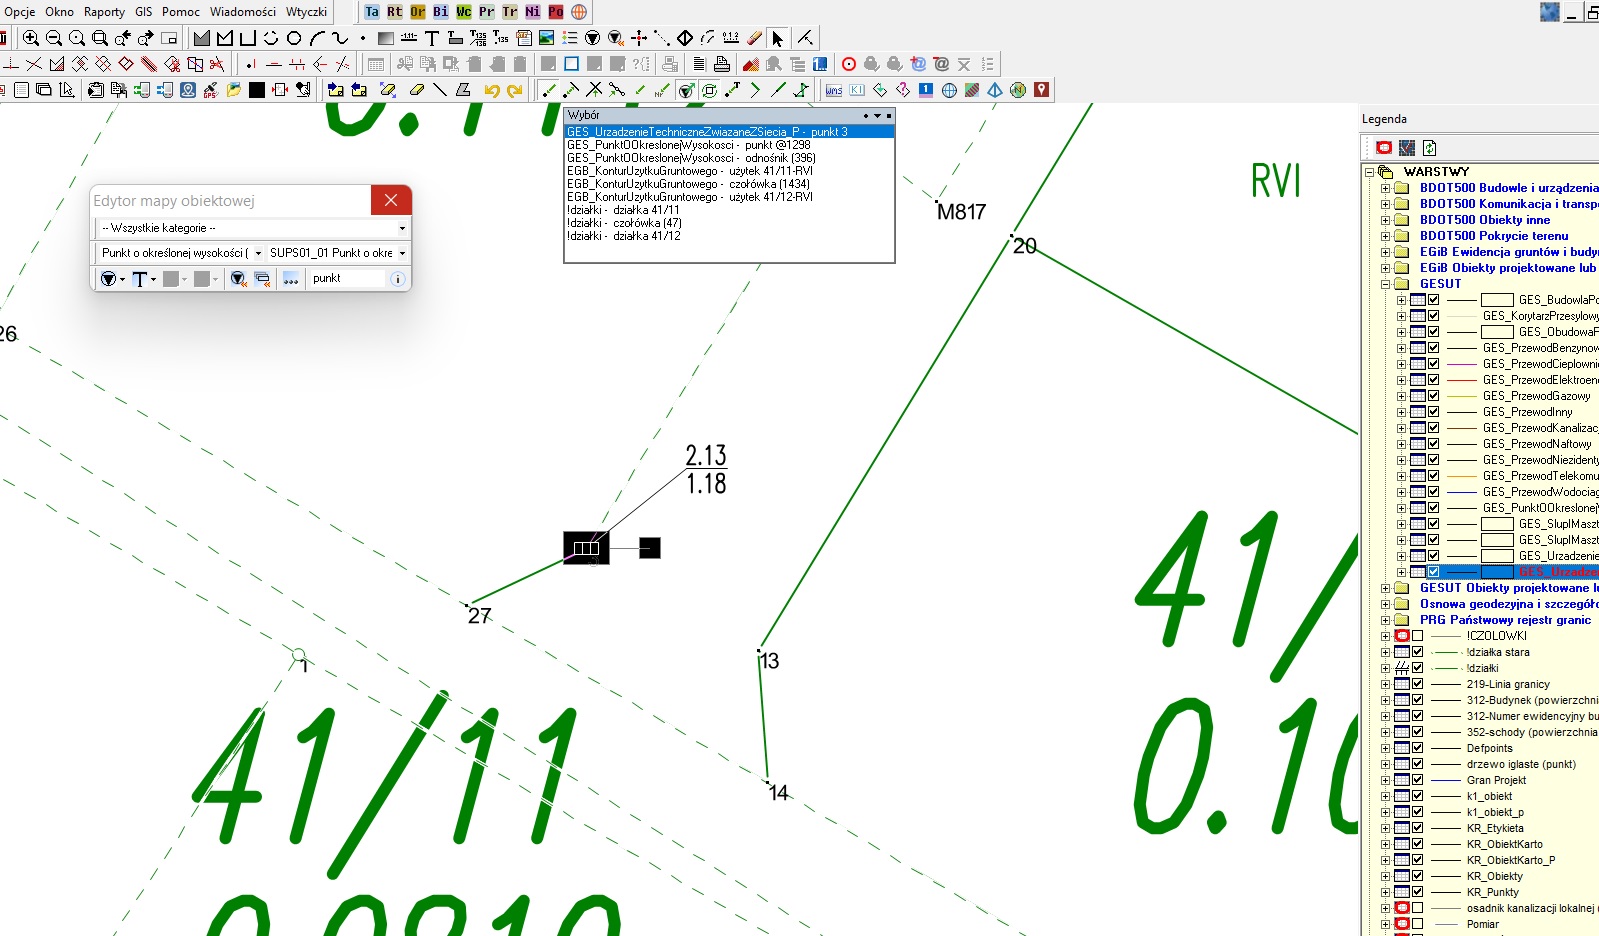Open the Okno menu
Viewport: 1599px width, 936px height.
click(59, 12)
